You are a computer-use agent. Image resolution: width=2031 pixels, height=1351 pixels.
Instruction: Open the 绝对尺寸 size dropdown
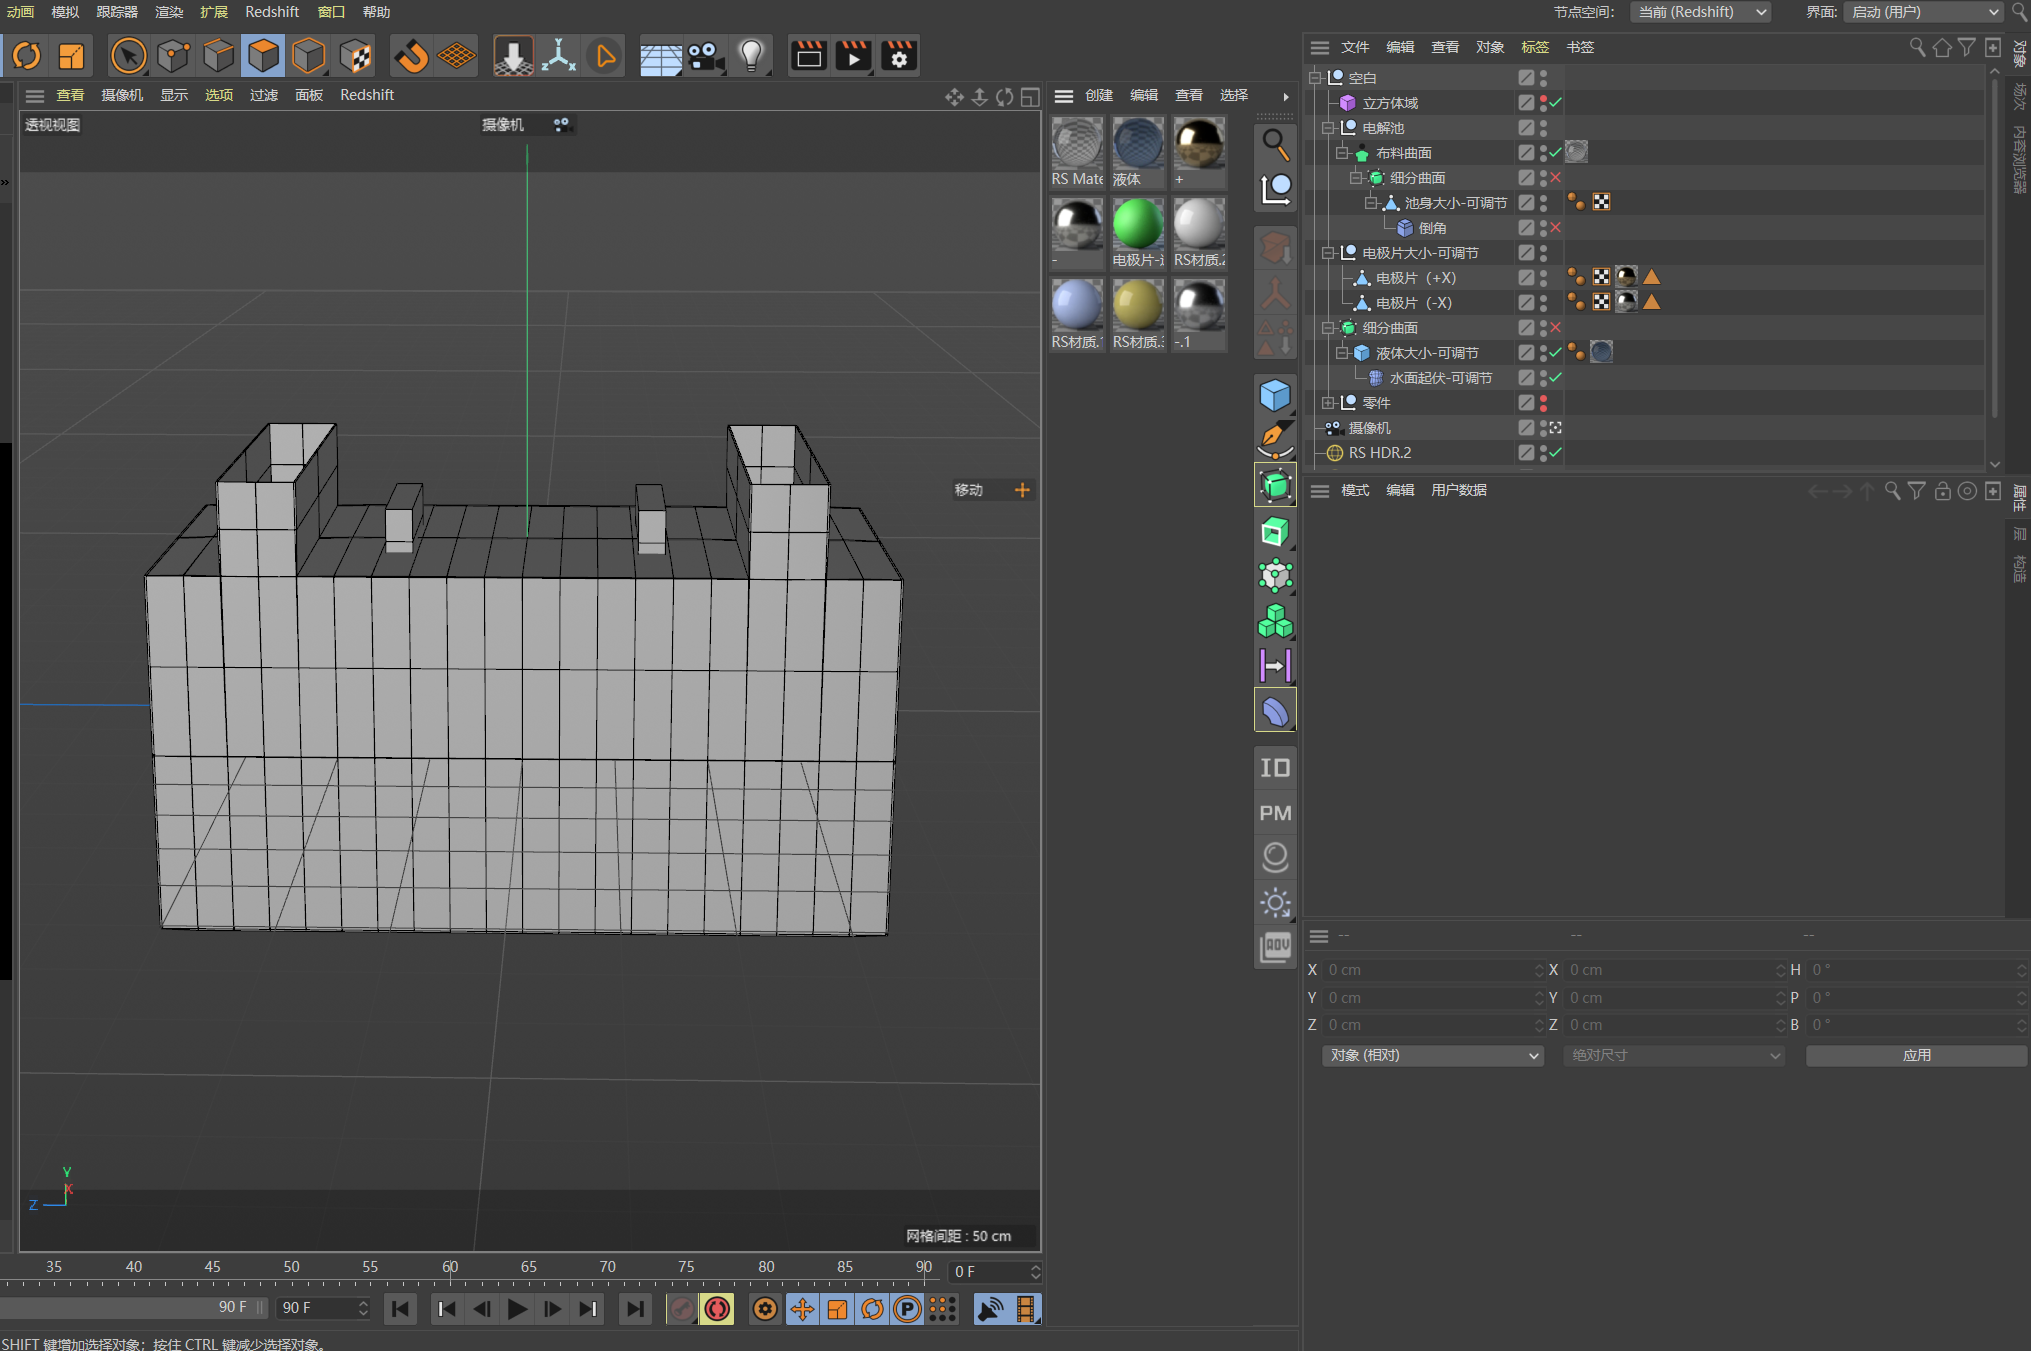(1674, 1055)
